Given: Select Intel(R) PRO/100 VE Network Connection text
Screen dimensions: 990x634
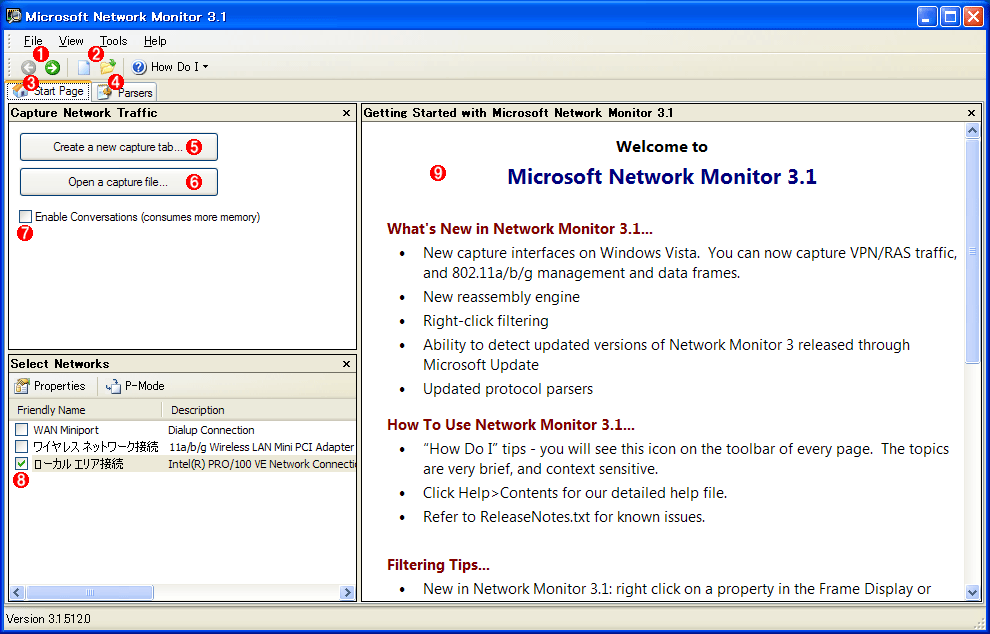Looking at the screenshot, I should [x=261, y=464].
